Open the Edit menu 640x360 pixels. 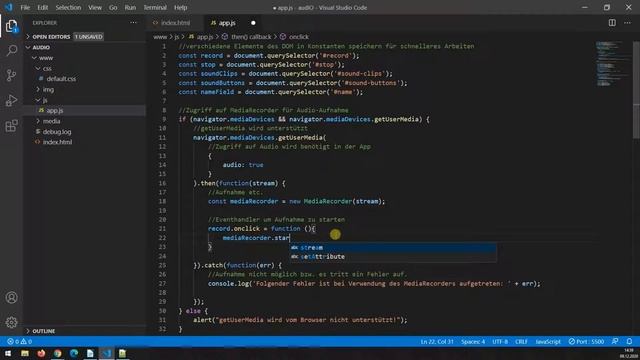click(42, 7)
